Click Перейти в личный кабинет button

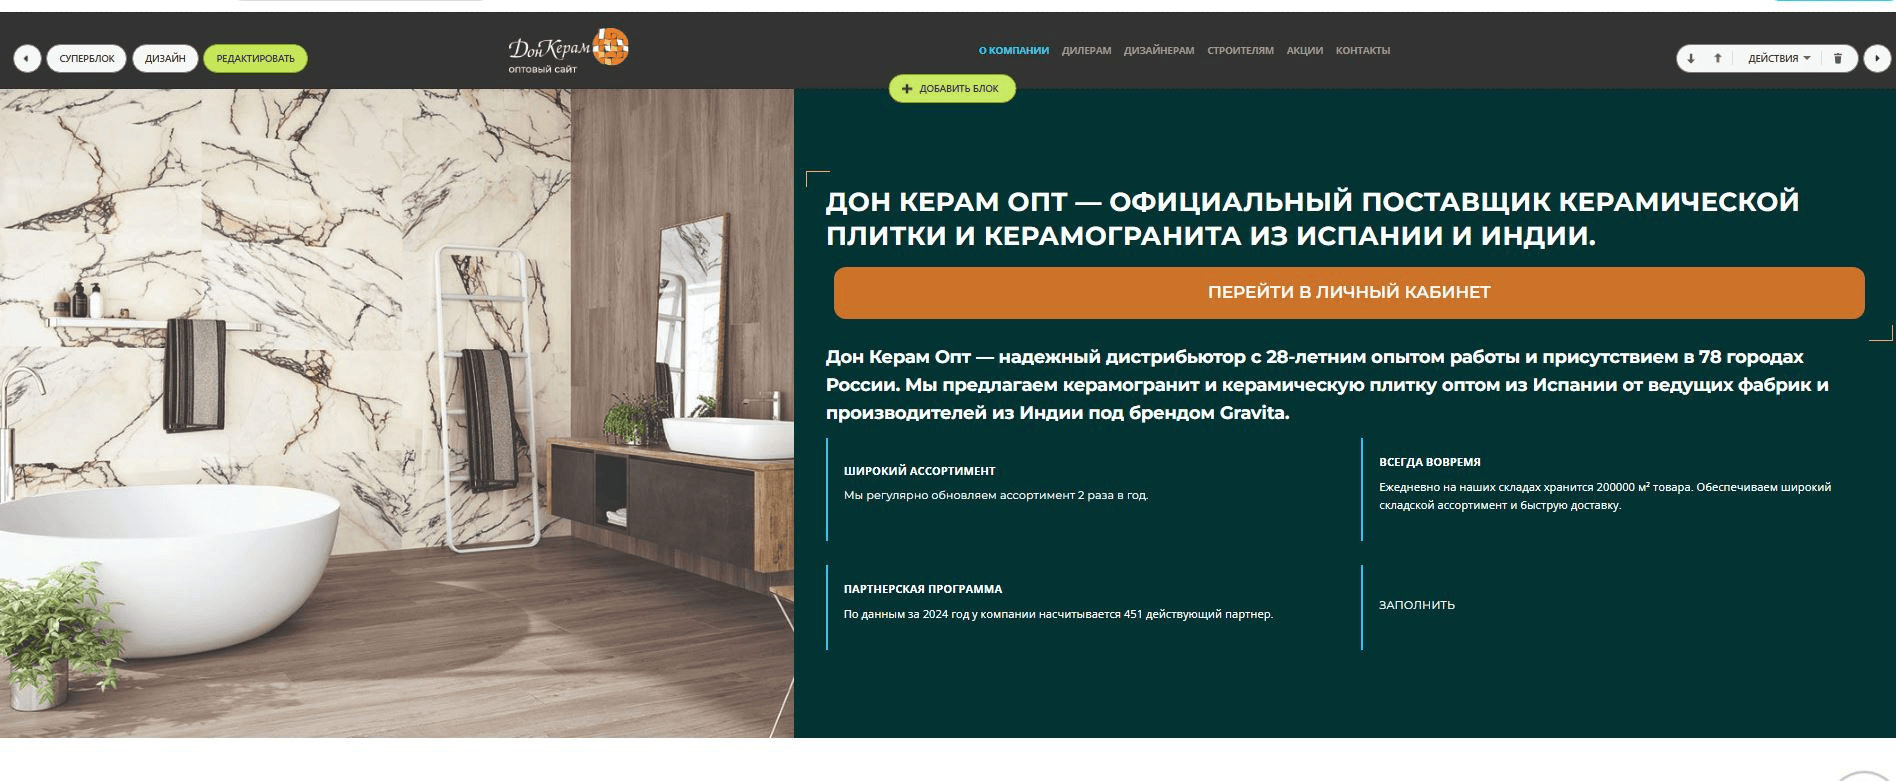[1349, 292]
